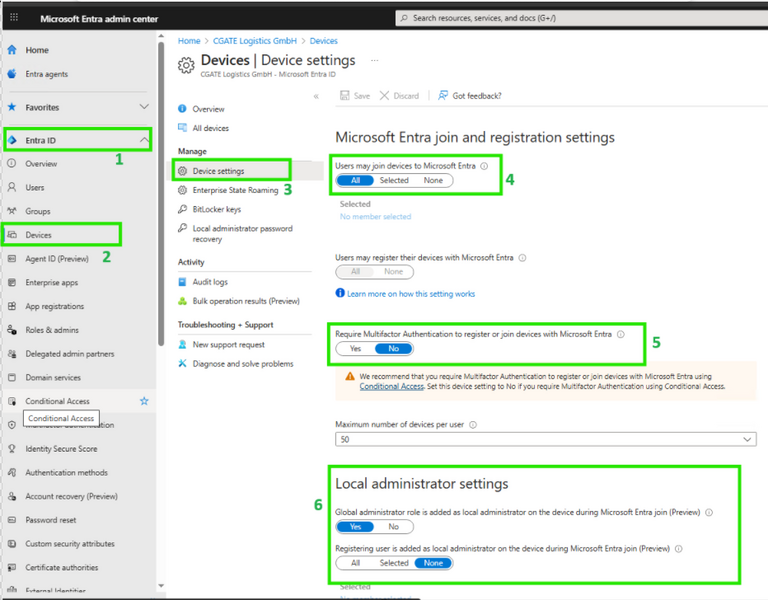Click the Home icon in sidebar
768x600 pixels.
coord(12,50)
